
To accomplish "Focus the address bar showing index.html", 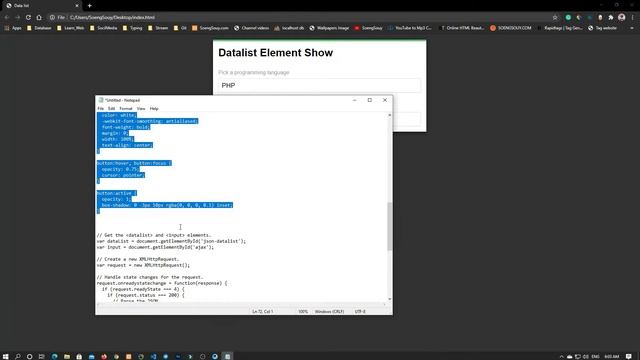I will click(302, 18).
